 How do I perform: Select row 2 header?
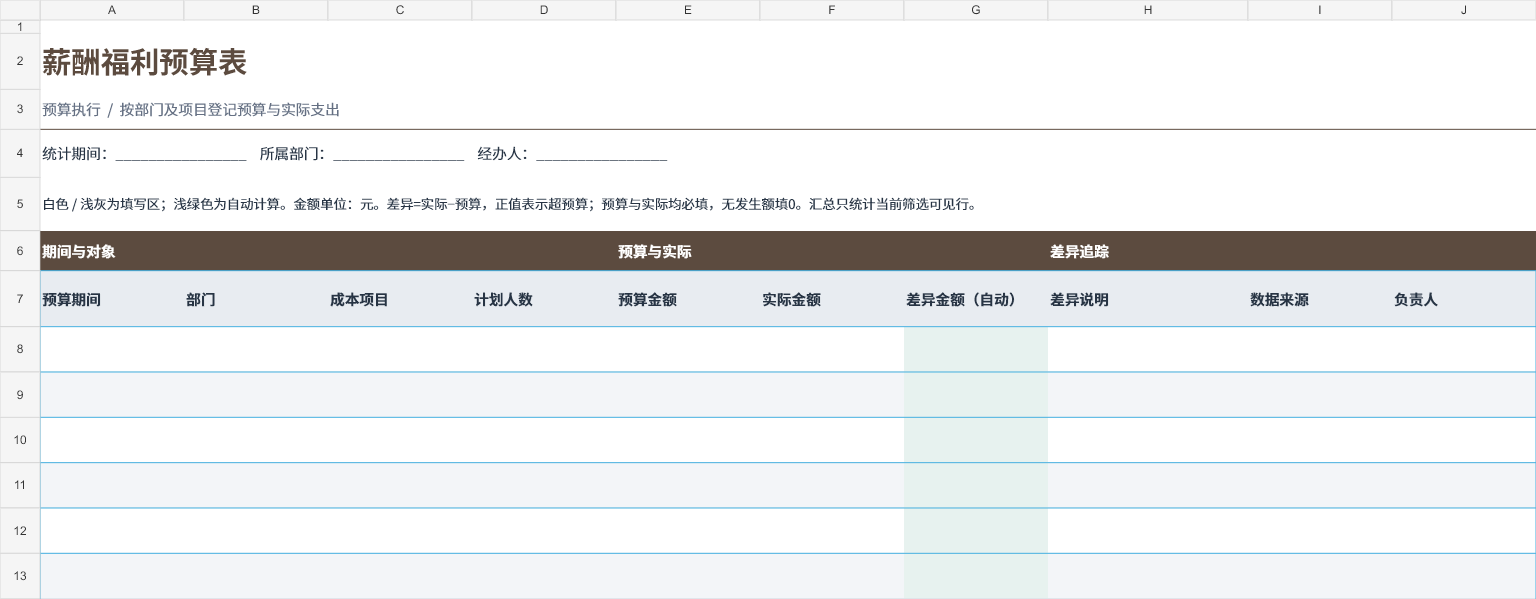point(20,62)
